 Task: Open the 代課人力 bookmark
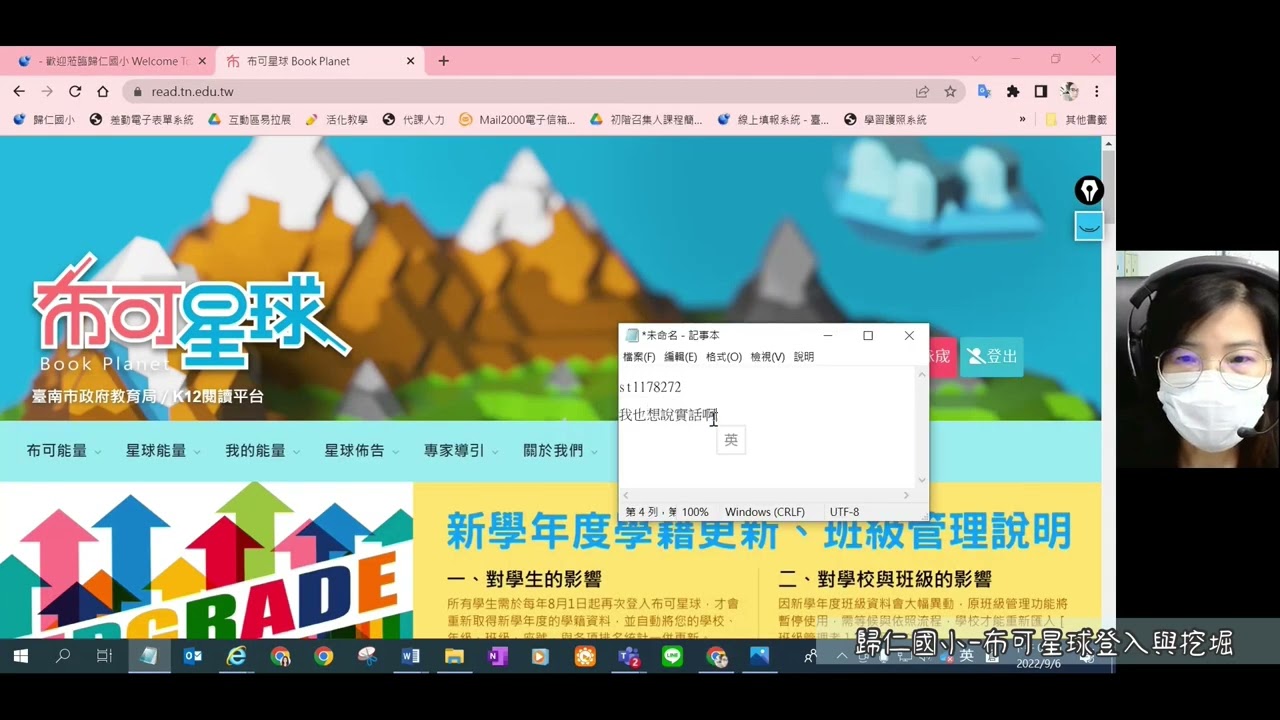pyautogui.click(x=413, y=119)
